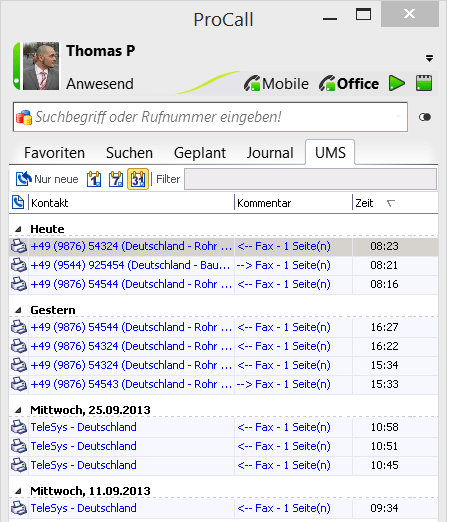Open the TeleSys - Deutschland fax at 10:58

pyautogui.click(x=223, y=427)
